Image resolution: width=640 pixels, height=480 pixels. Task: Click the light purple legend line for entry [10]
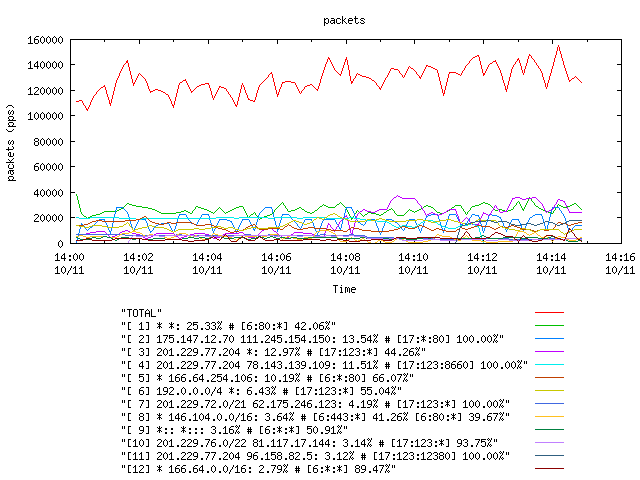(549, 442)
